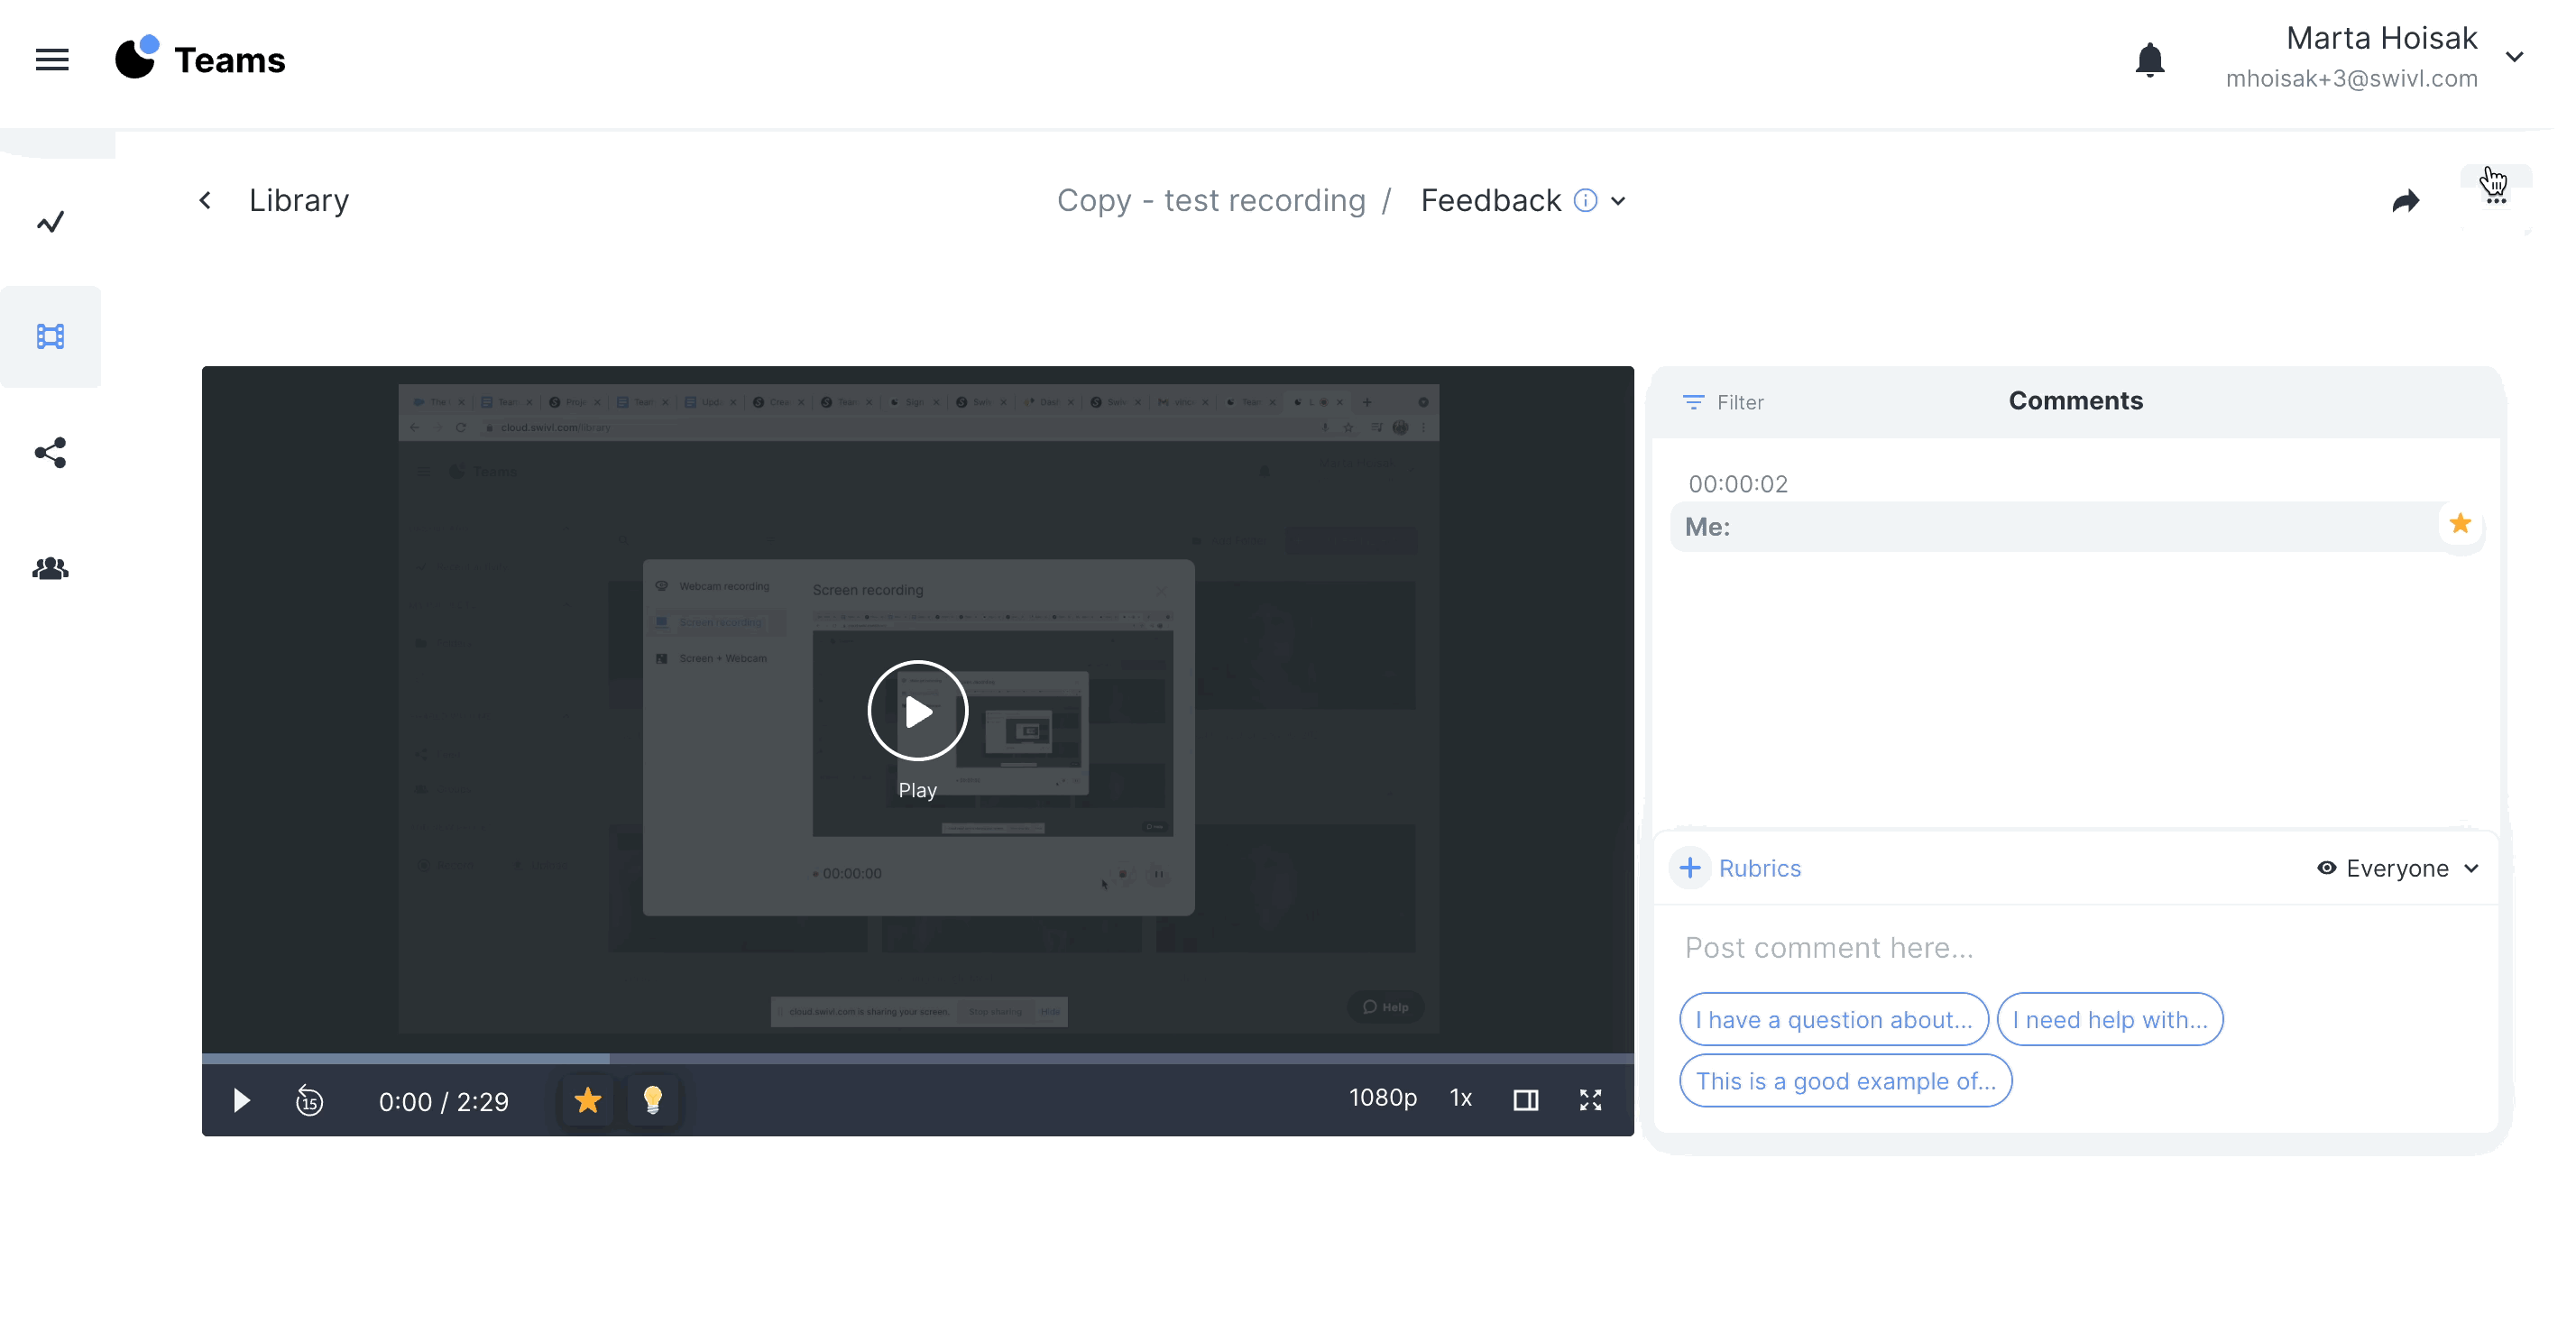Open the hamburger navigation menu
The width and height of the screenshot is (2576, 1342).
point(52,60)
